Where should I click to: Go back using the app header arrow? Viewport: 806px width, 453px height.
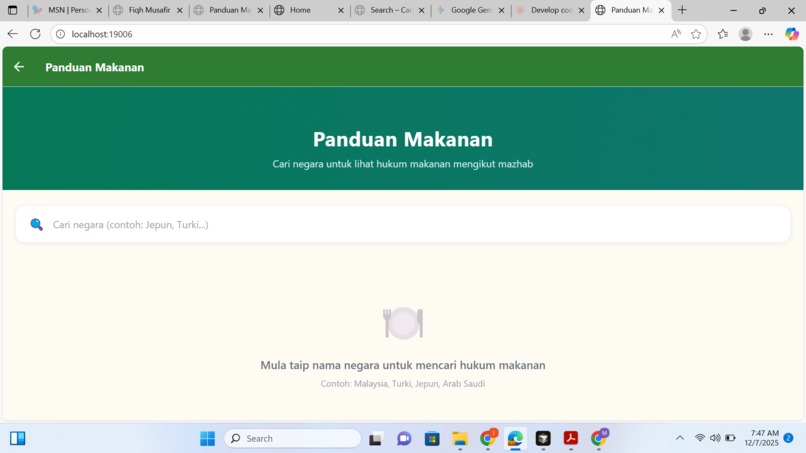(19, 67)
